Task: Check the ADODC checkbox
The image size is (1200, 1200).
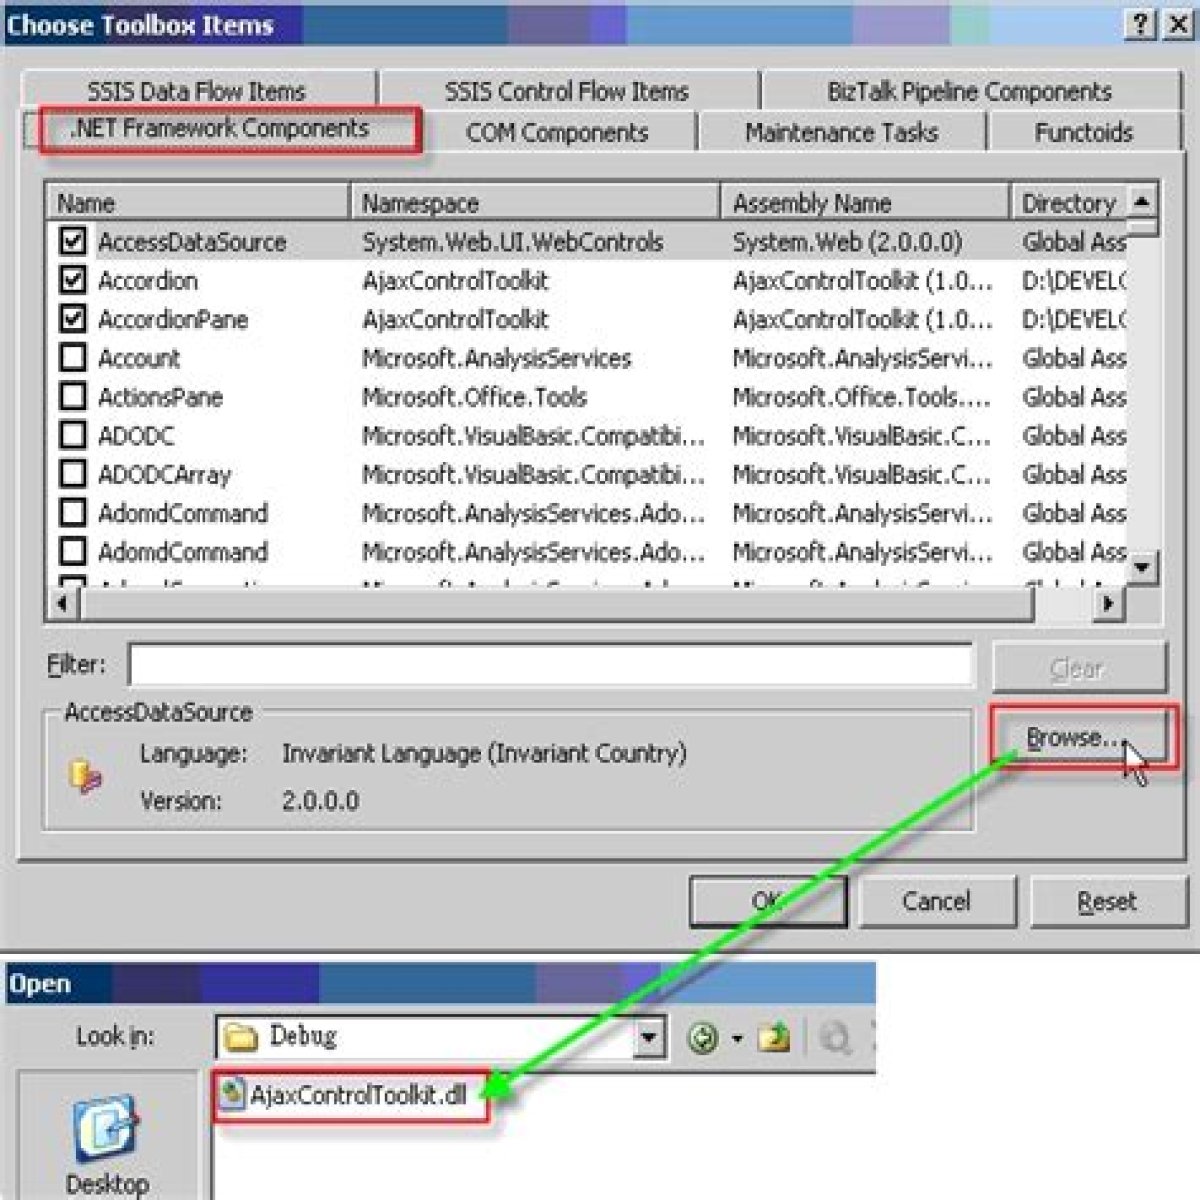Action: click(x=73, y=436)
